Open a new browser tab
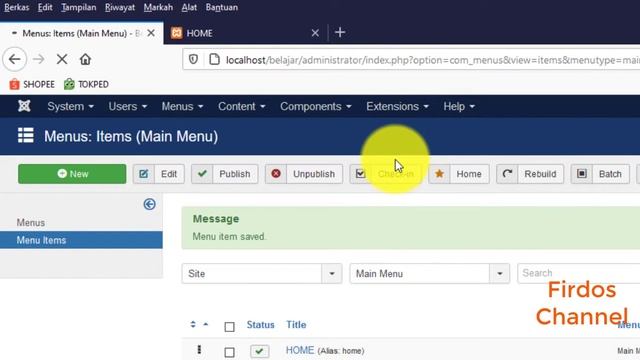Screen dimensions: 640x360 pos(340,32)
